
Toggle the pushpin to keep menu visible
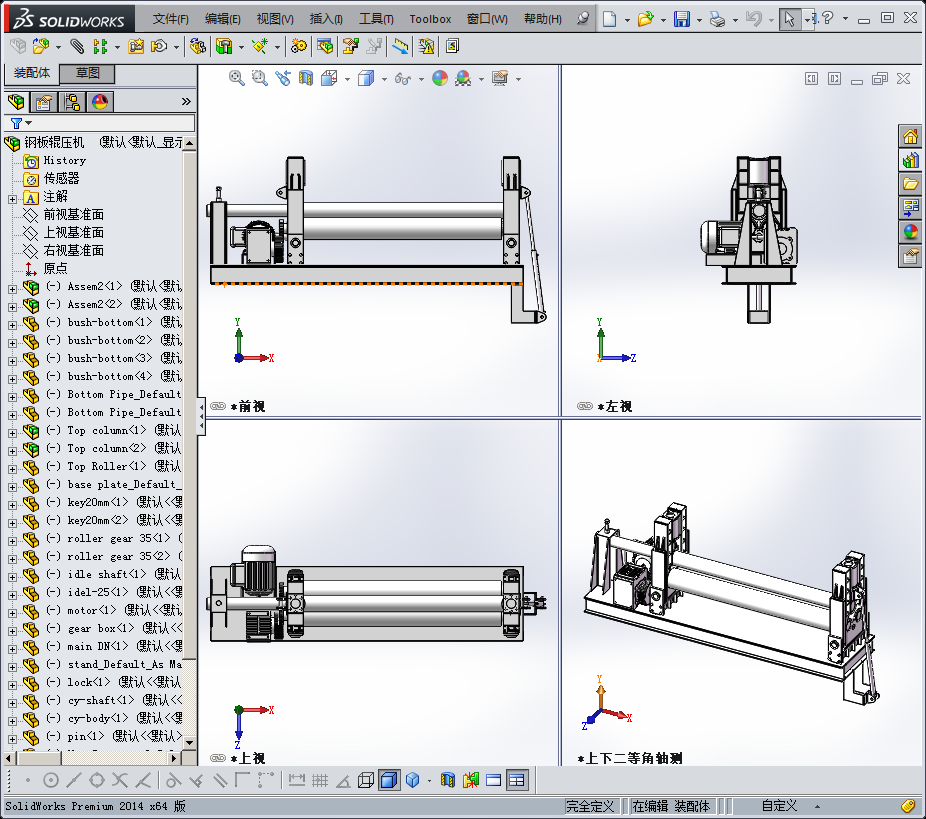583,18
